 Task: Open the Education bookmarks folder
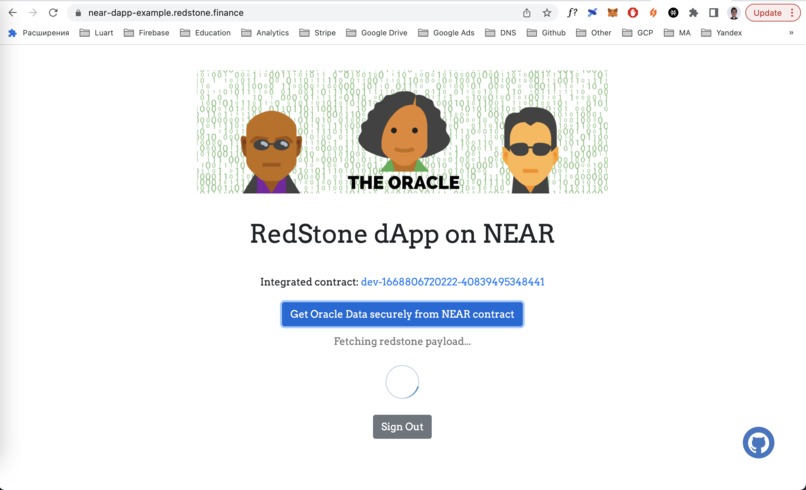point(205,32)
